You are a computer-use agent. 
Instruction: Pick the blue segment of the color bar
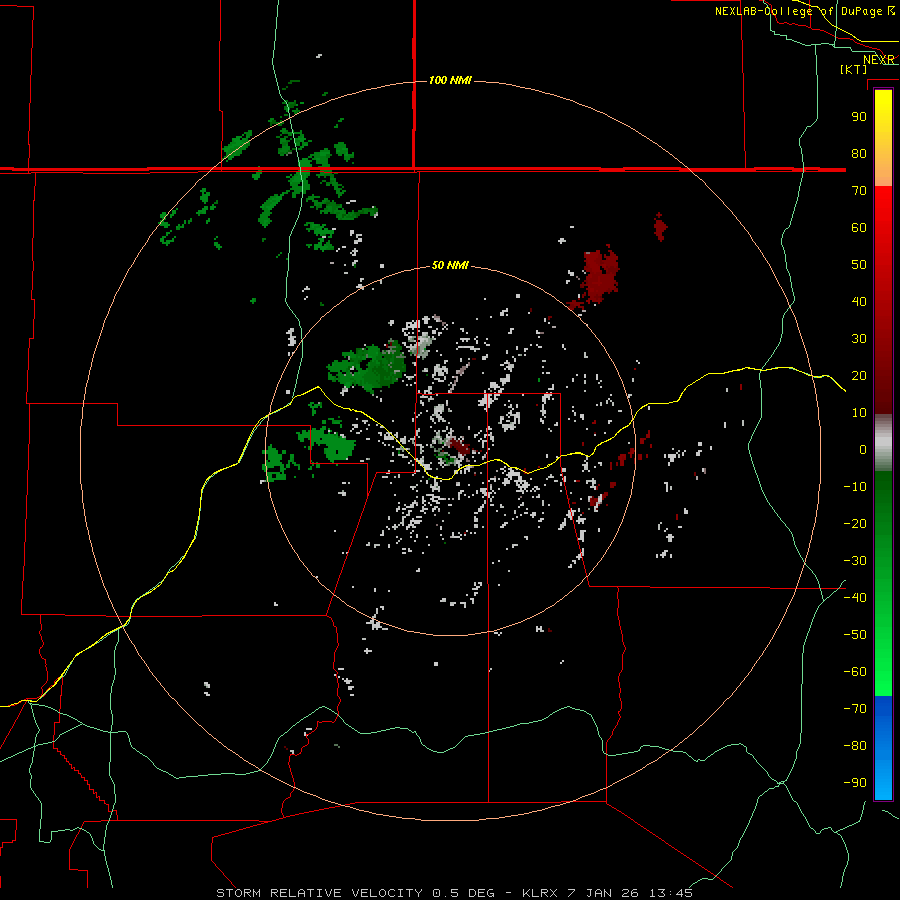pos(883,748)
